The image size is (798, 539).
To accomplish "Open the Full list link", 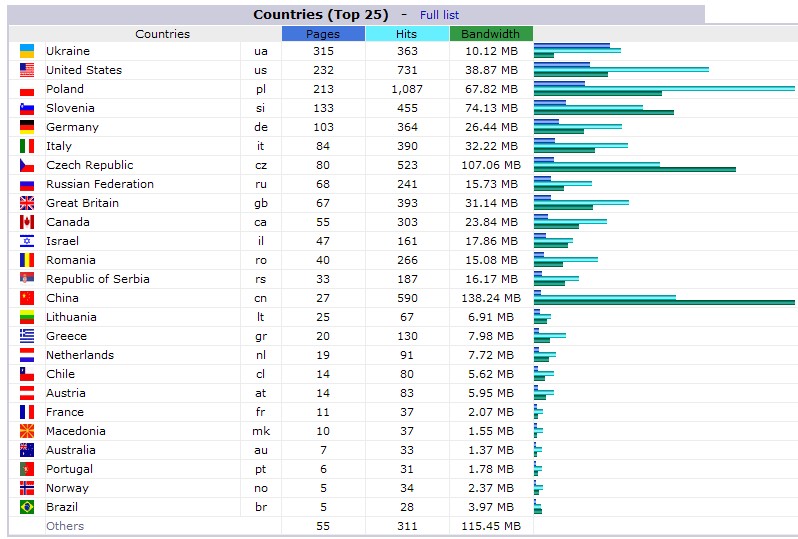I will click(439, 15).
